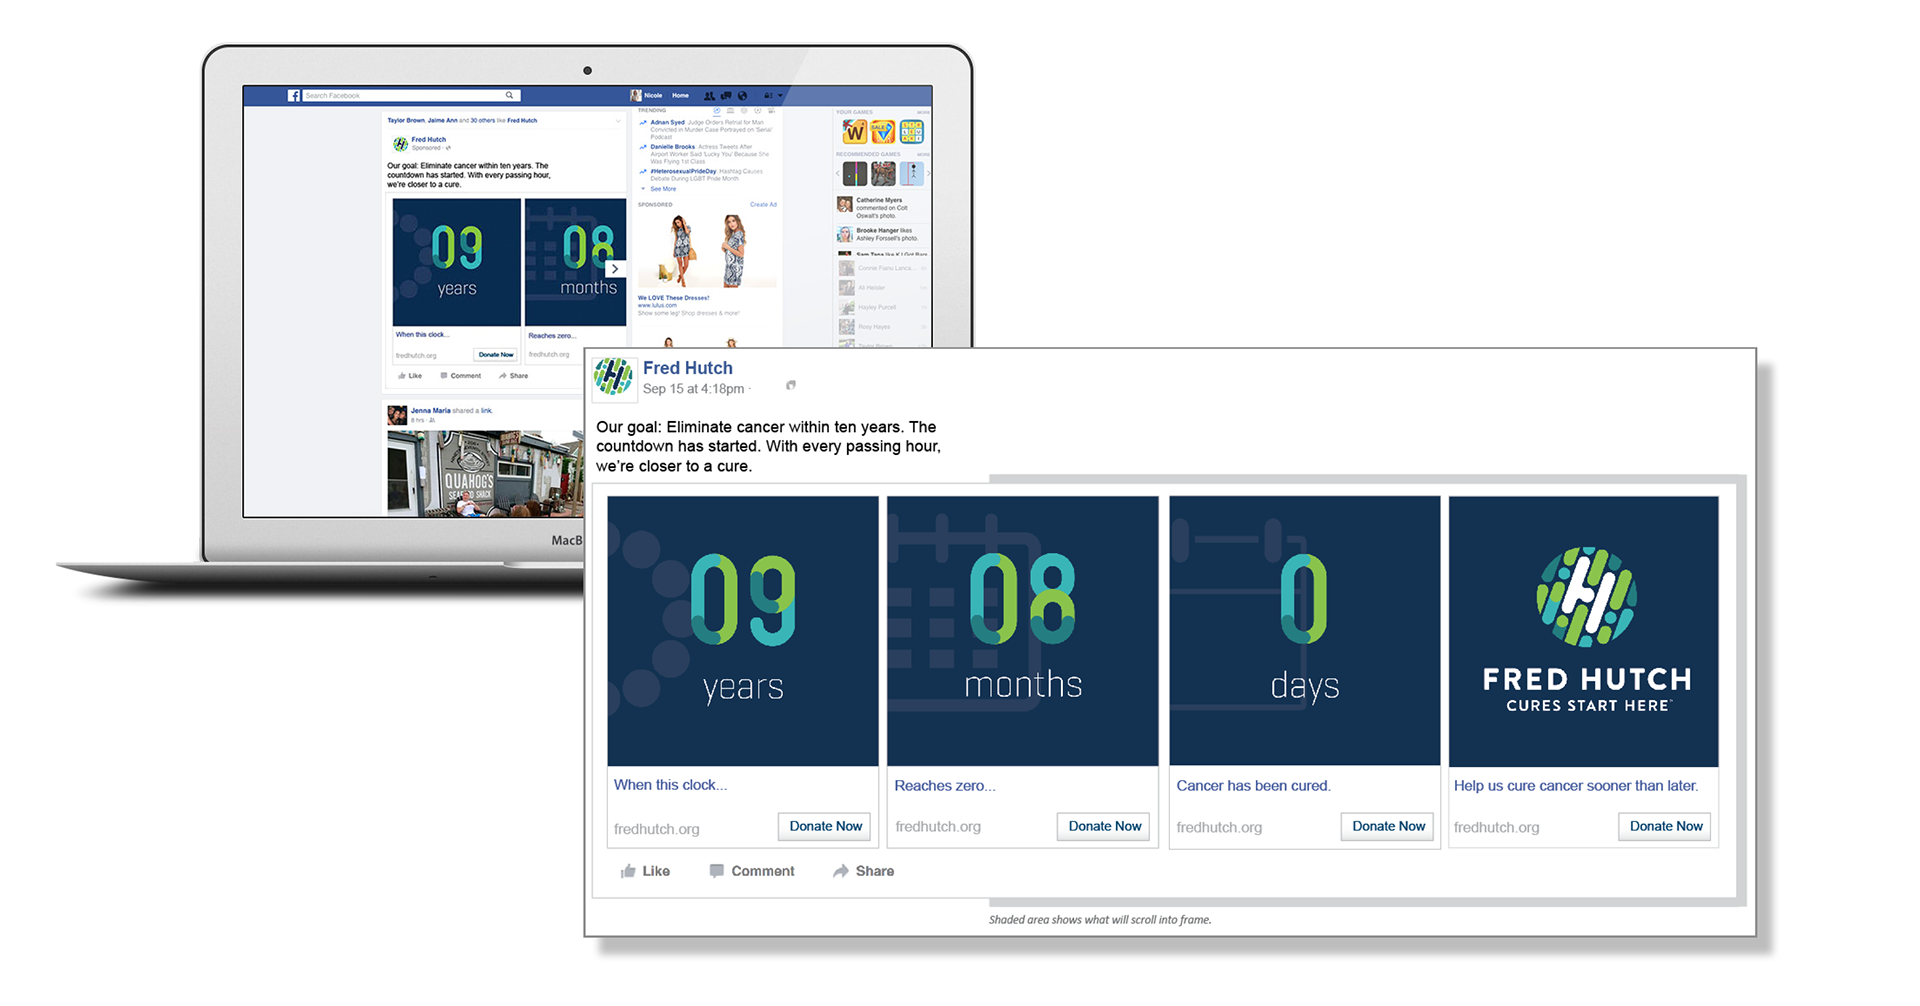The height and width of the screenshot is (1006, 1920).
Task: Open trending topic Danielle Brooks
Action: pos(673,147)
